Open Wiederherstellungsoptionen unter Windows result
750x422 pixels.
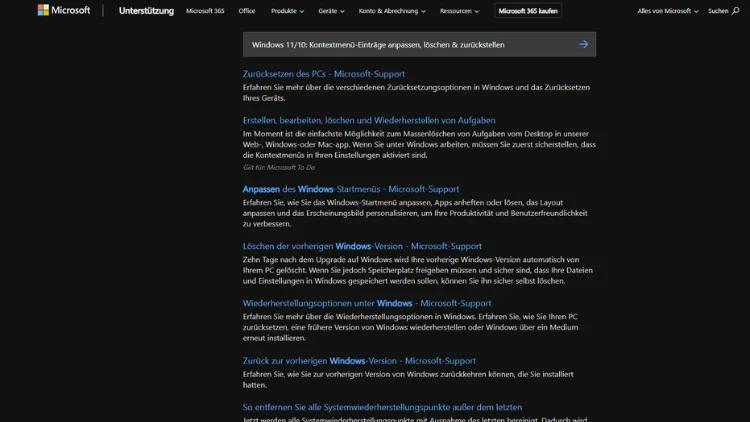click(367, 303)
